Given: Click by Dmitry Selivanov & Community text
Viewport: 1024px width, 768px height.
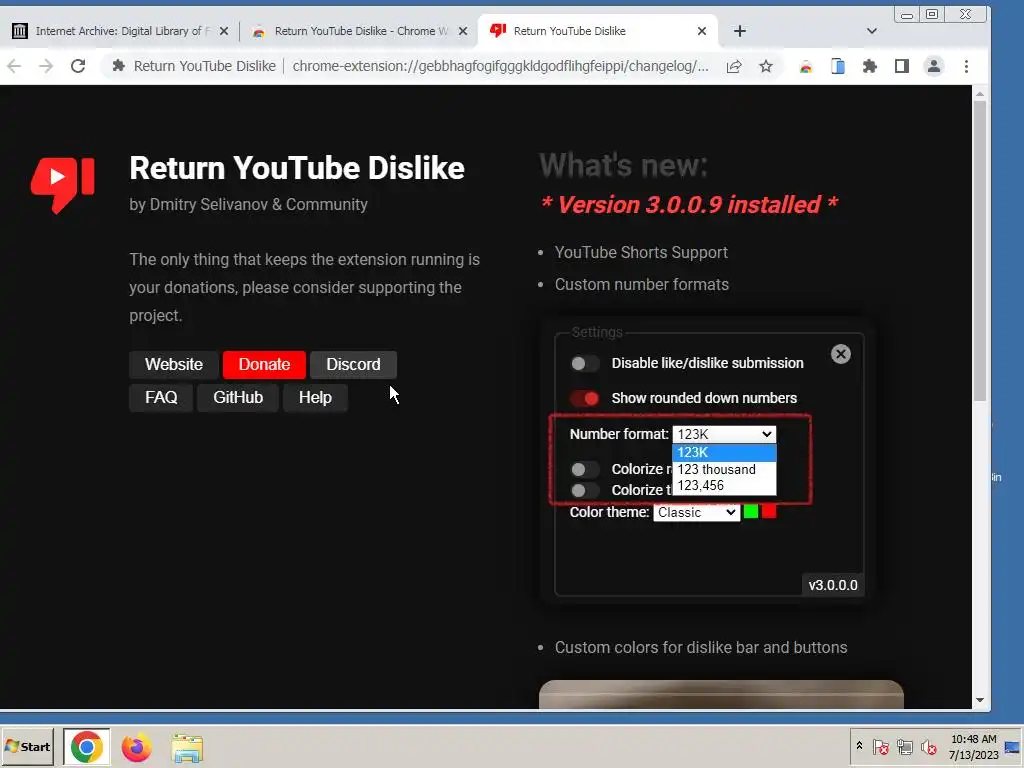Looking at the screenshot, I should tap(248, 204).
